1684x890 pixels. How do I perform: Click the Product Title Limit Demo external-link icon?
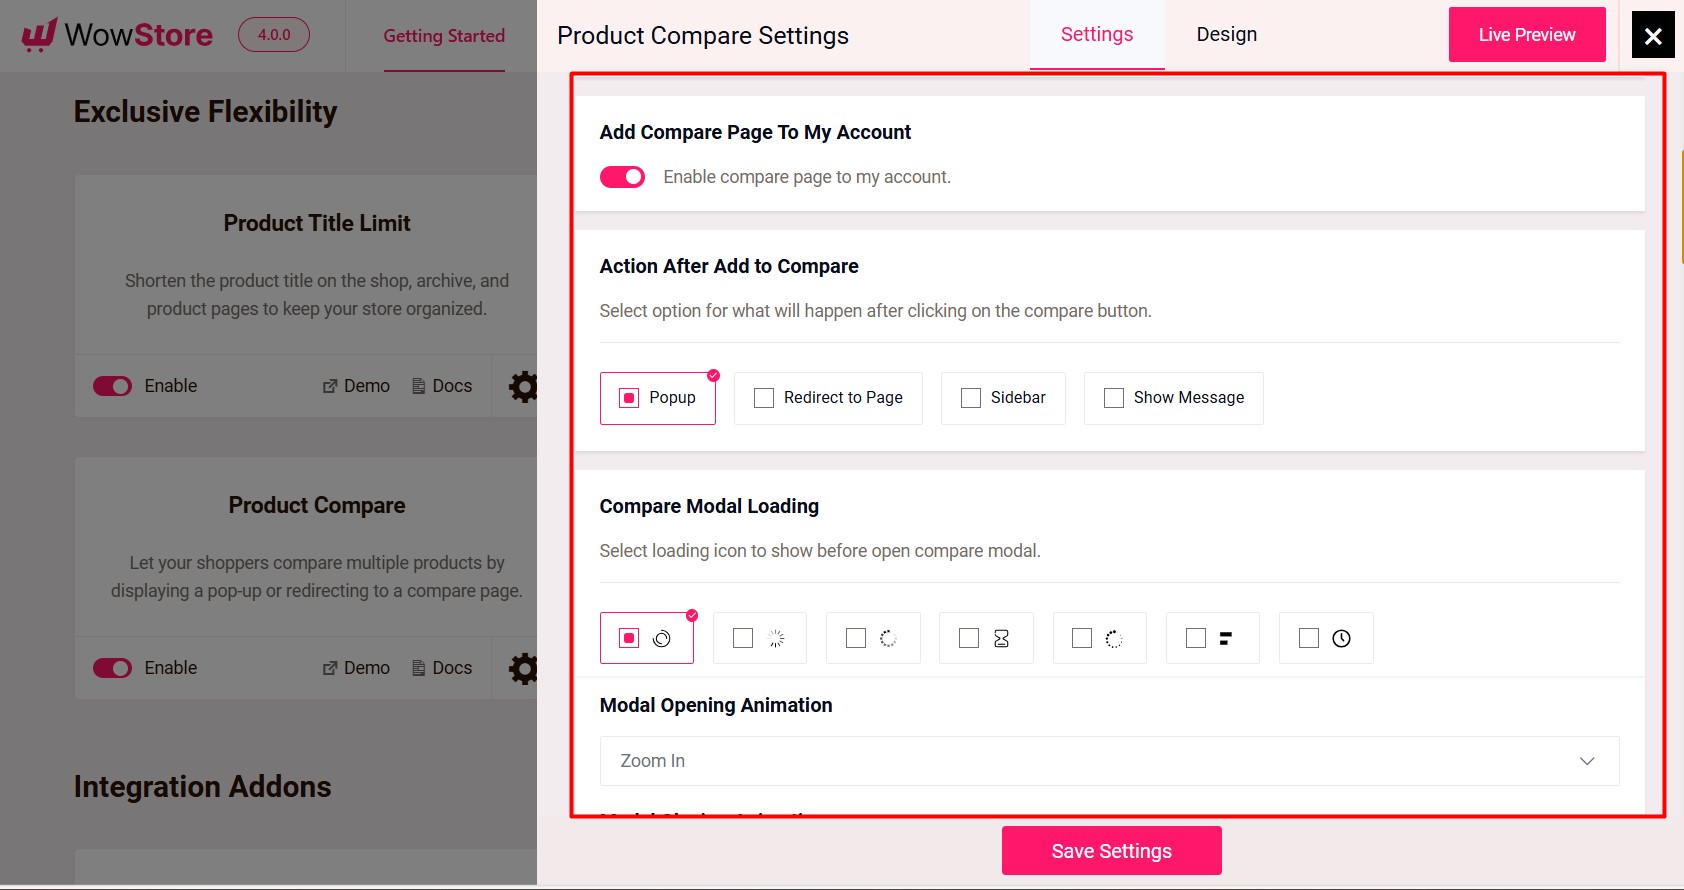tap(330, 386)
